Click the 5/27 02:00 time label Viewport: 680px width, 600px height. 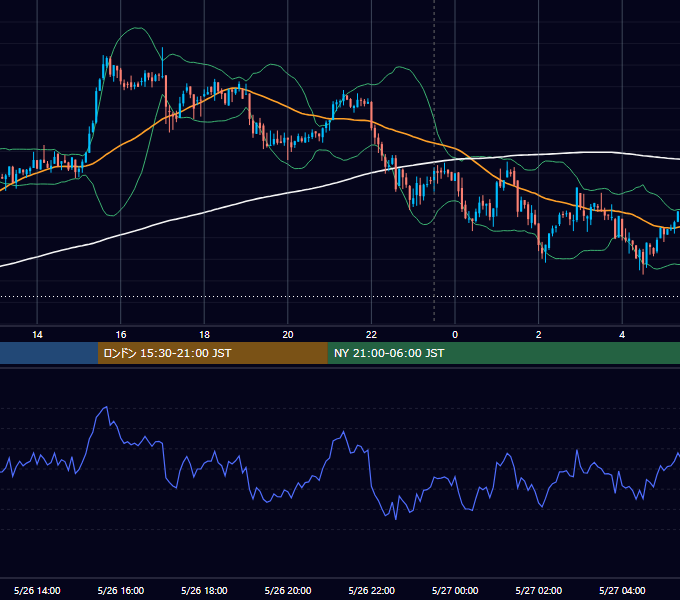pos(539,590)
